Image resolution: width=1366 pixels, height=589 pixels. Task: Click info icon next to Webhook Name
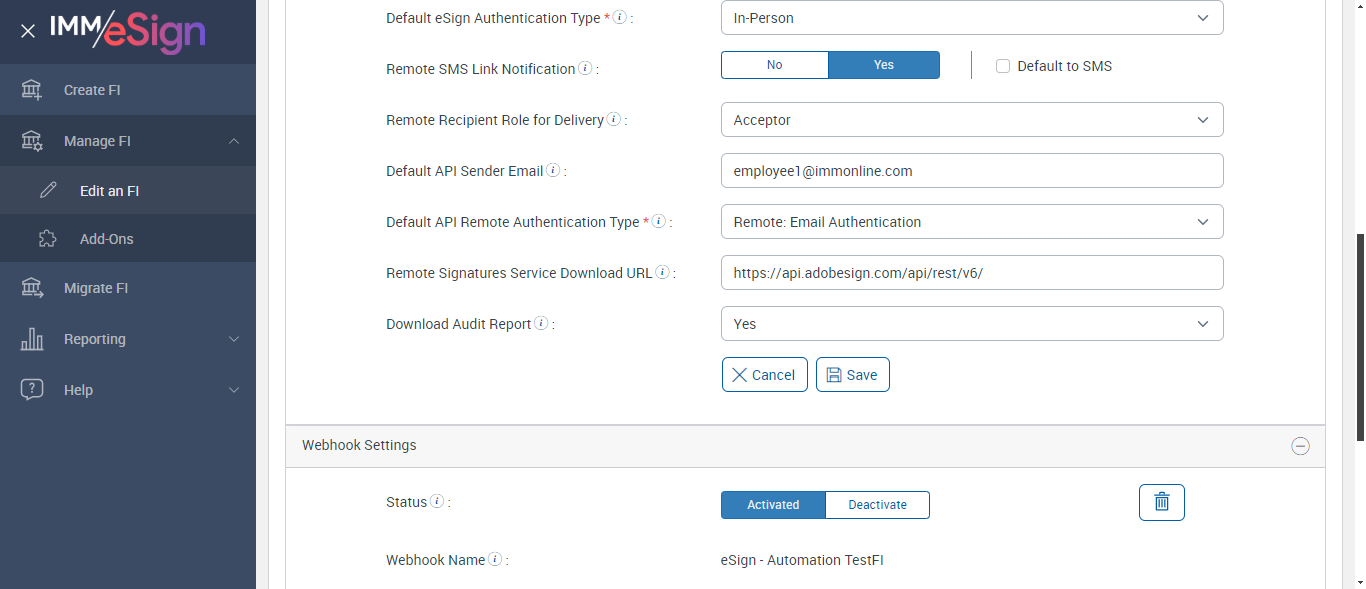click(x=495, y=560)
